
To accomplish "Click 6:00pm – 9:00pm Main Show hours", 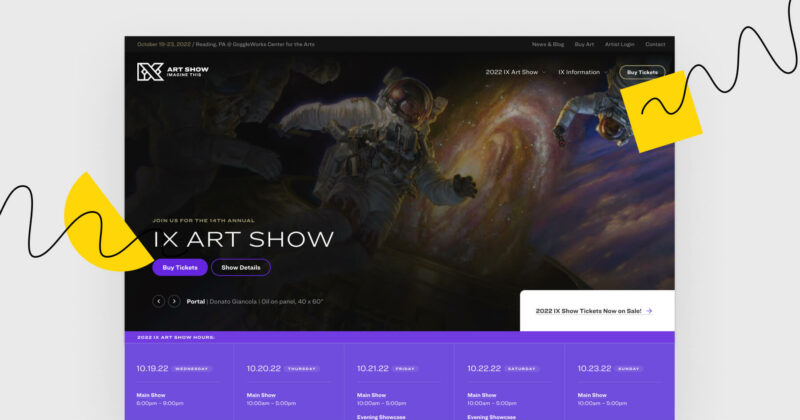I will (160, 403).
